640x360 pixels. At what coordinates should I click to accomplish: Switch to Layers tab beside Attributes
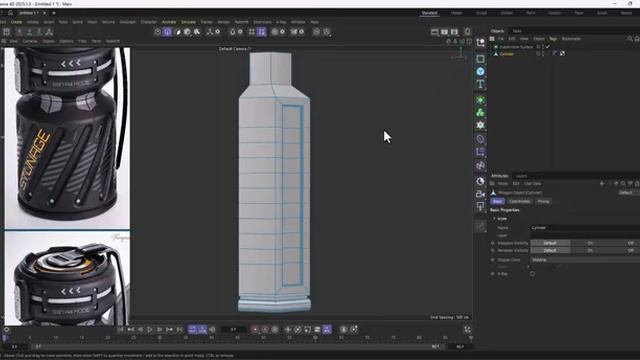(x=521, y=176)
